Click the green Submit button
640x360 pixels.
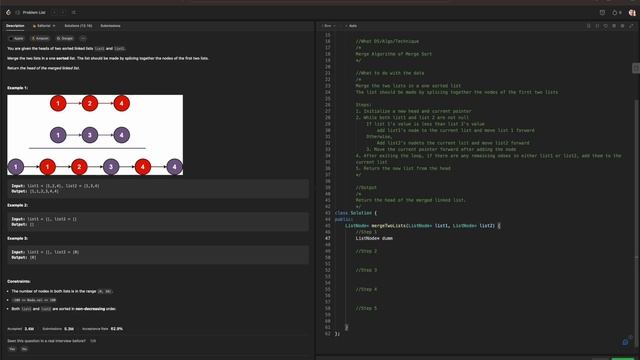(x=623, y=358)
